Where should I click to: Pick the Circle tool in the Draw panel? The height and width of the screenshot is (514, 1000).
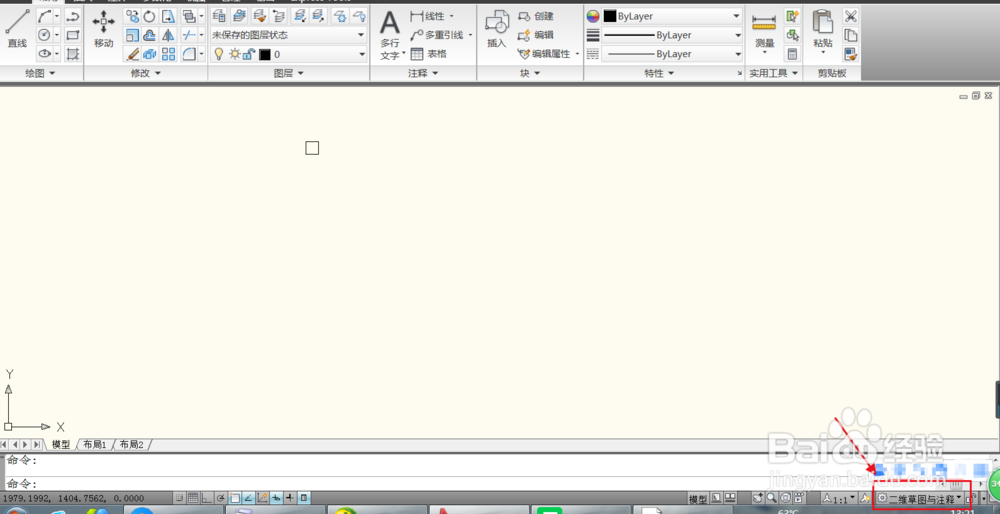coord(45,35)
